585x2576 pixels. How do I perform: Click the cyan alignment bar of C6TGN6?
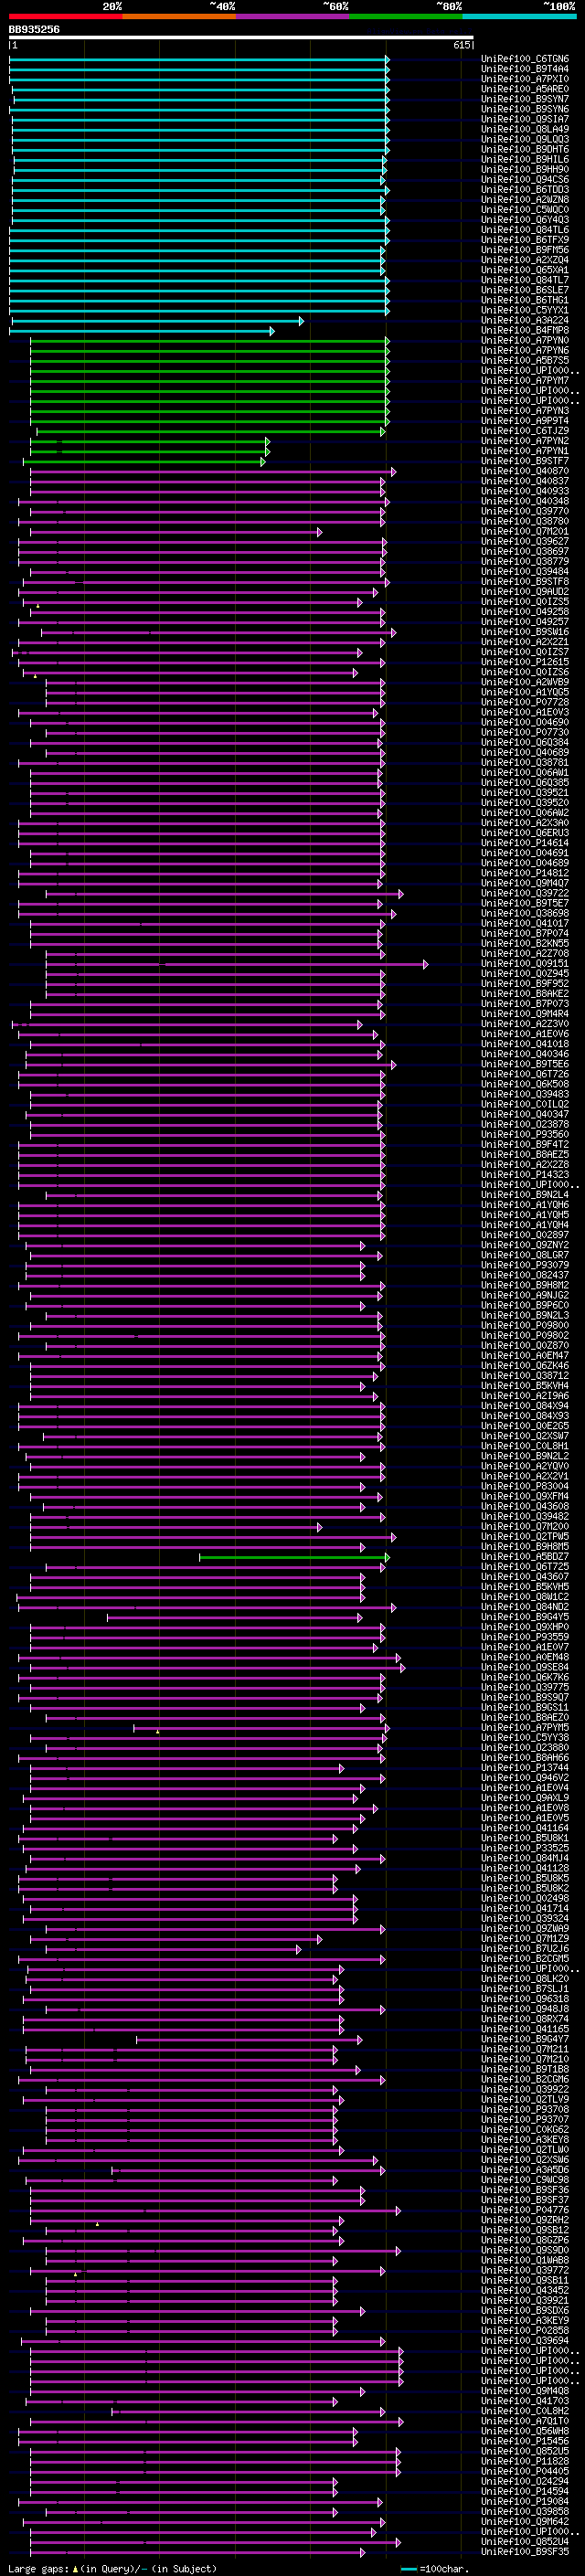[199, 59]
